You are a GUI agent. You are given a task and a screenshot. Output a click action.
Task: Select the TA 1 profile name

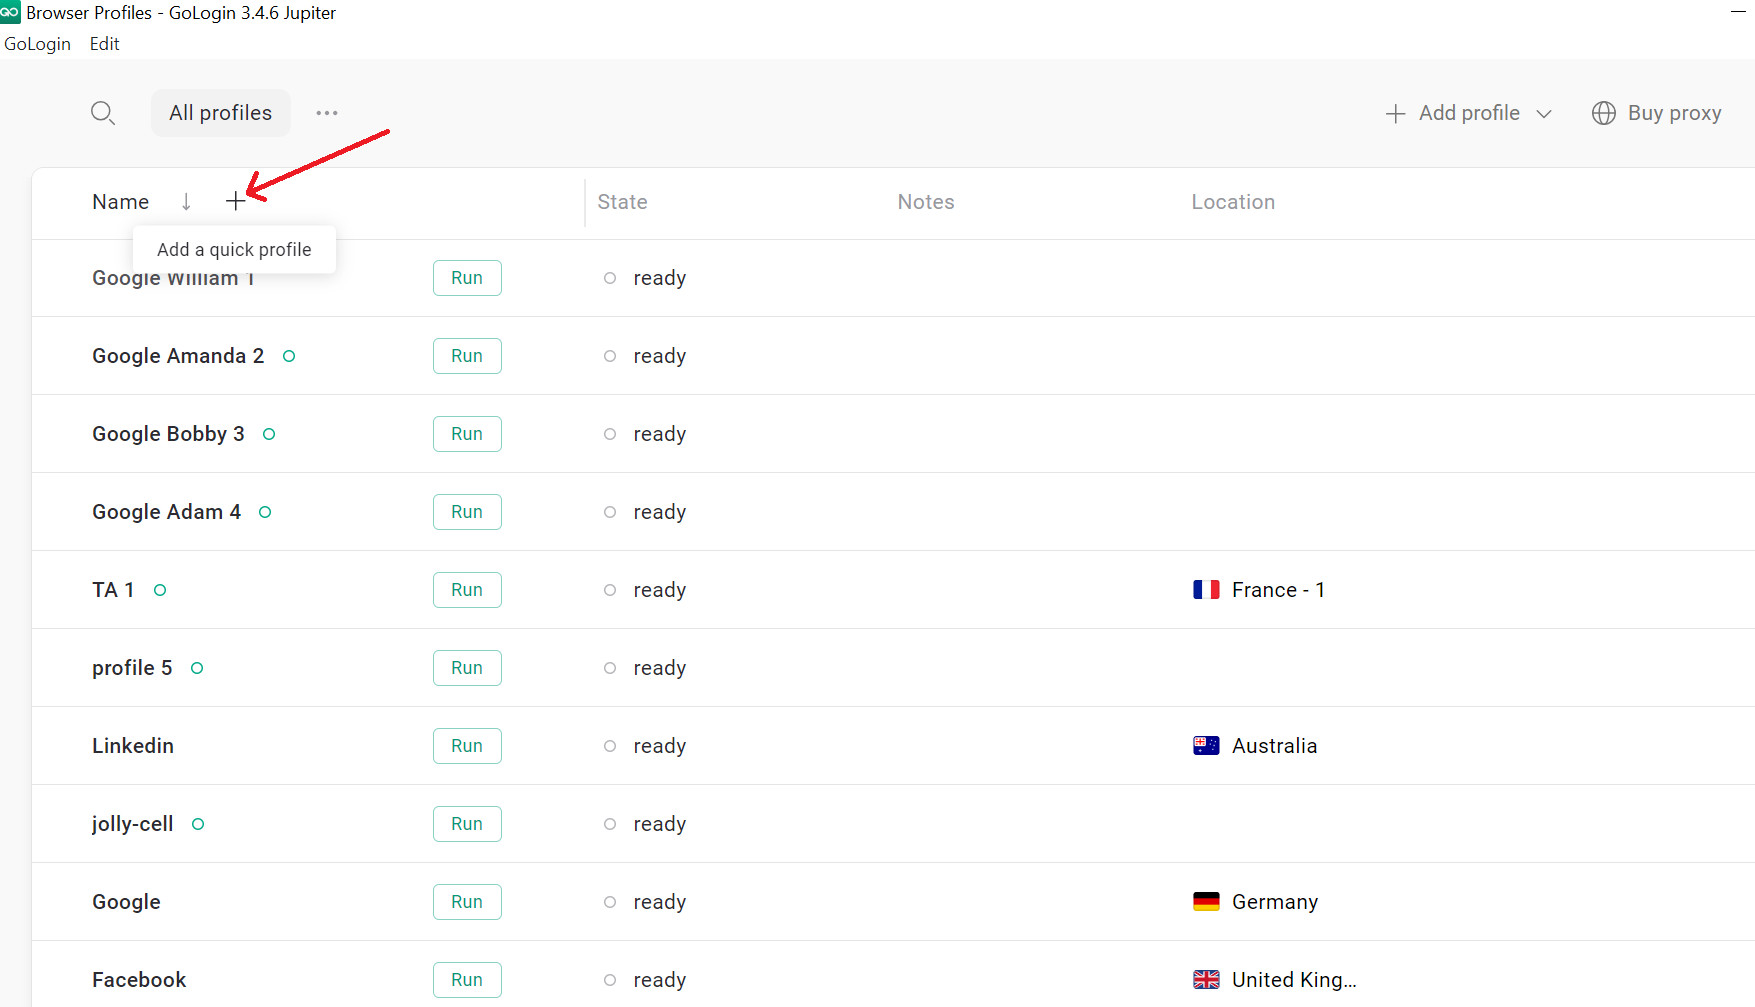(113, 590)
